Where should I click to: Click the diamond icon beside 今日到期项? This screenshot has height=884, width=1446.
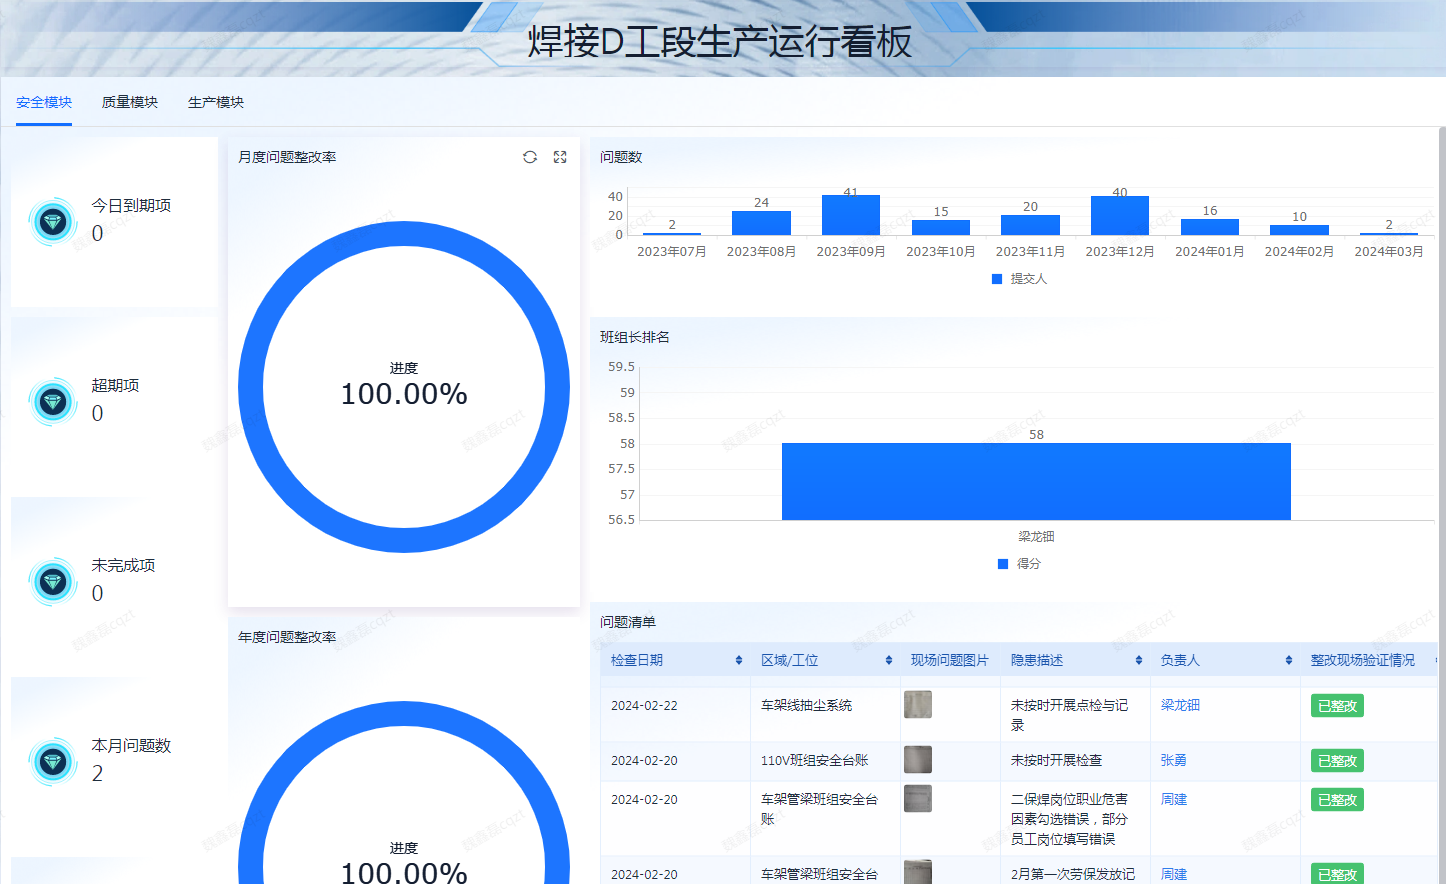52,221
